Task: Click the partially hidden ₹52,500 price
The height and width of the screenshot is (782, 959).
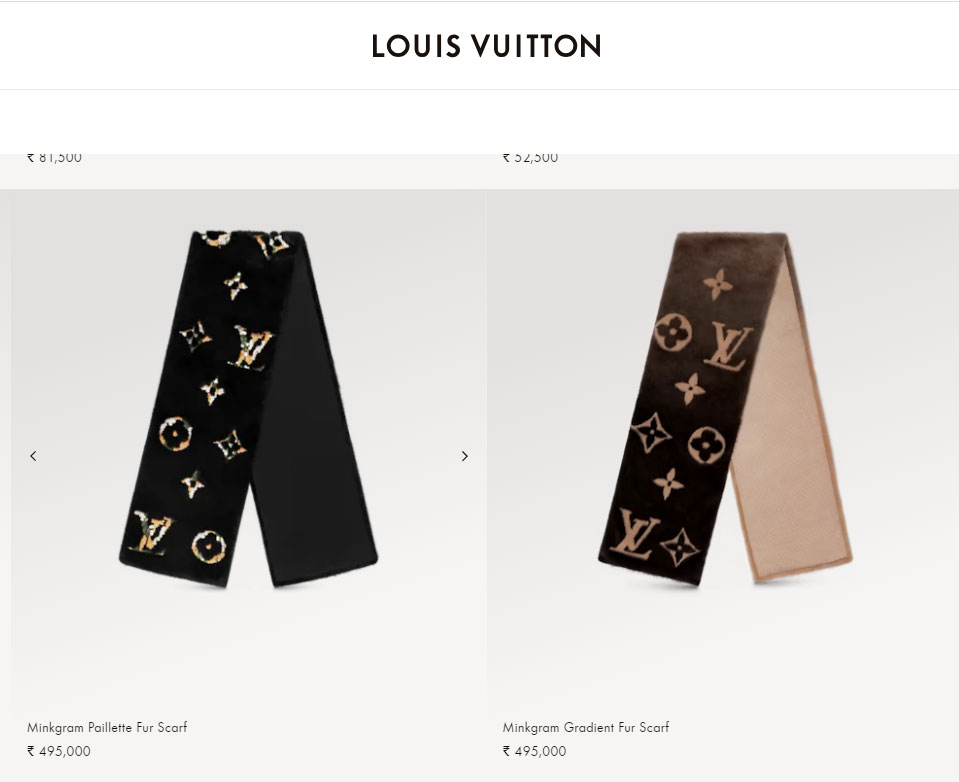Action: (530, 158)
